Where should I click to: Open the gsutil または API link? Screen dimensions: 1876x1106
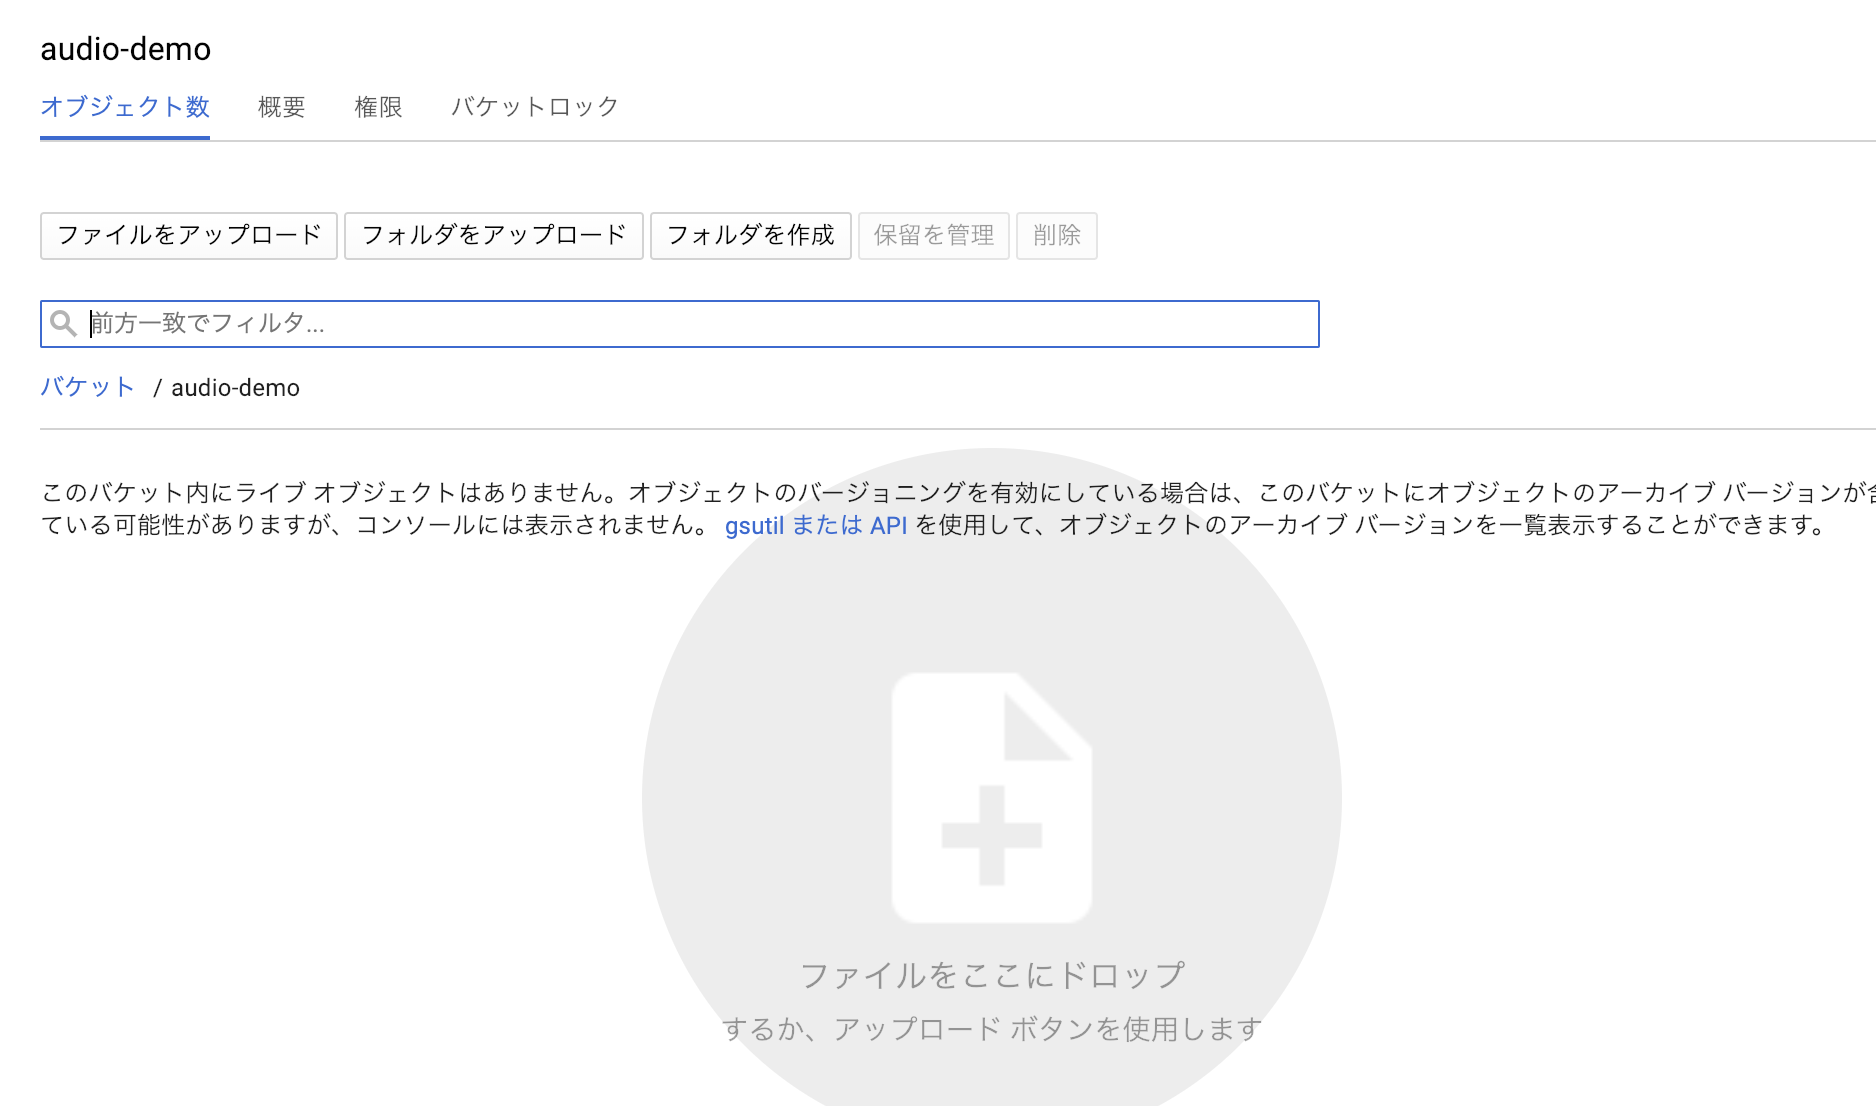[x=816, y=525]
